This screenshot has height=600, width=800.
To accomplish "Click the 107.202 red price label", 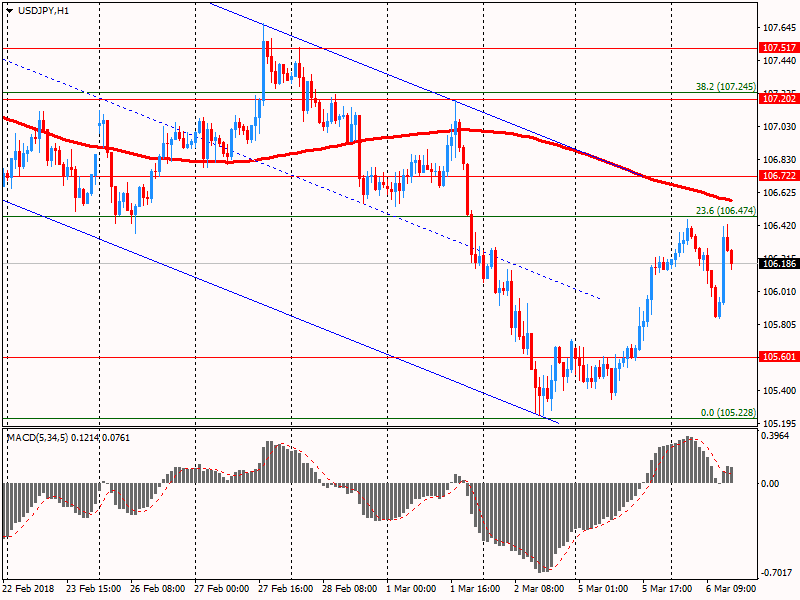I will 779,98.
